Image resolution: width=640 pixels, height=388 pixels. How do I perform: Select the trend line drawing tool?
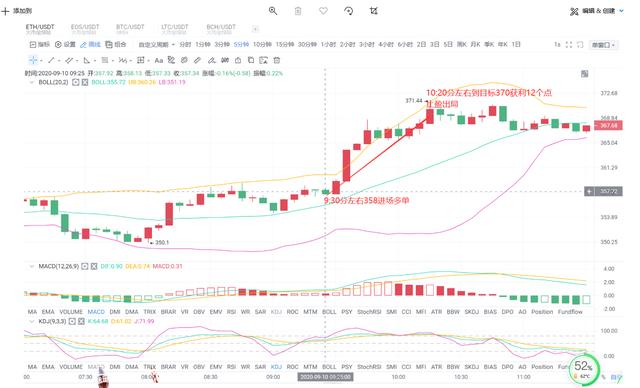[x=51, y=60]
